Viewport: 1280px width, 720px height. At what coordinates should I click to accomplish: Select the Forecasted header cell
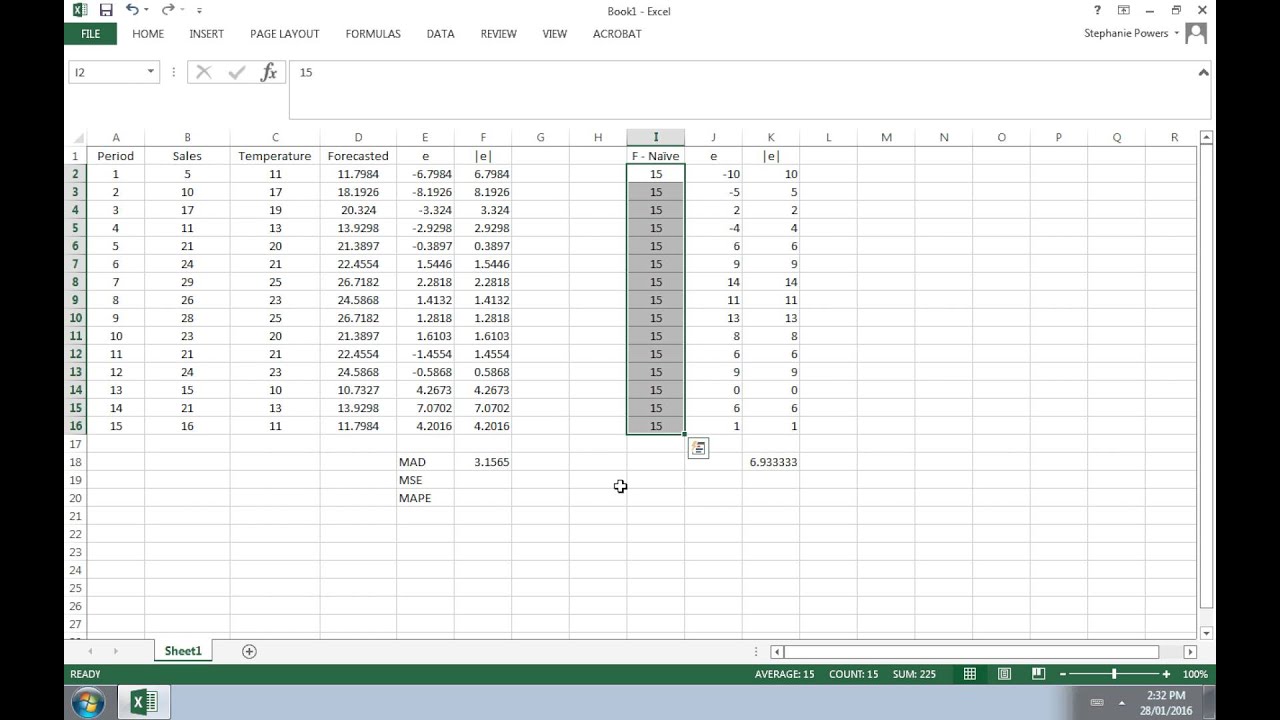click(x=358, y=156)
